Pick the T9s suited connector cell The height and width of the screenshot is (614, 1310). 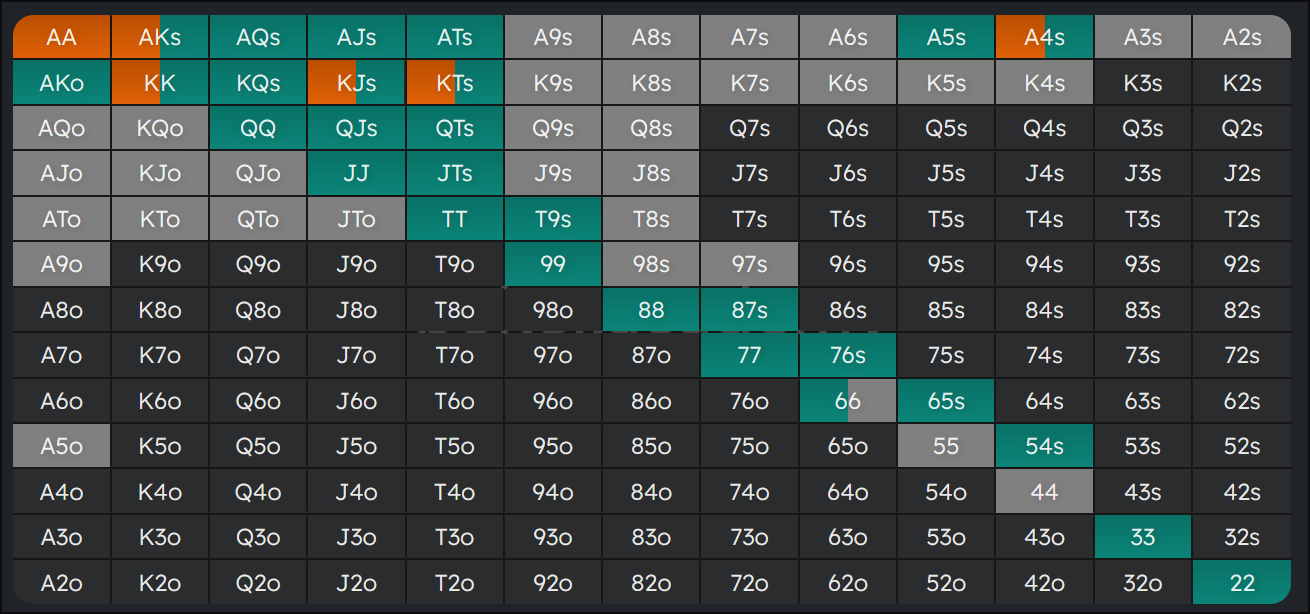coord(553,219)
